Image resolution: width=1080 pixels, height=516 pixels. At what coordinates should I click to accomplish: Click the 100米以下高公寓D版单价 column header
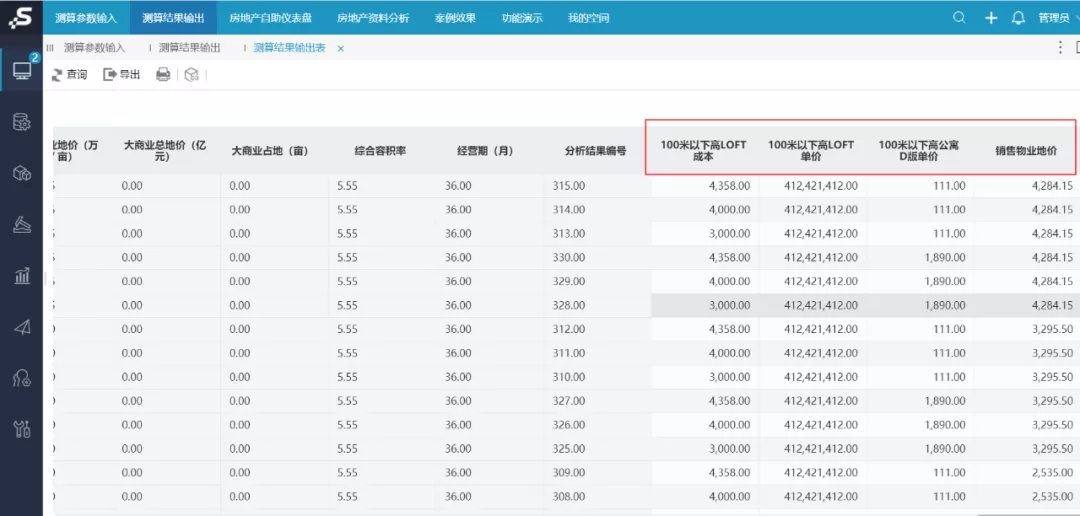tap(918, 150)
